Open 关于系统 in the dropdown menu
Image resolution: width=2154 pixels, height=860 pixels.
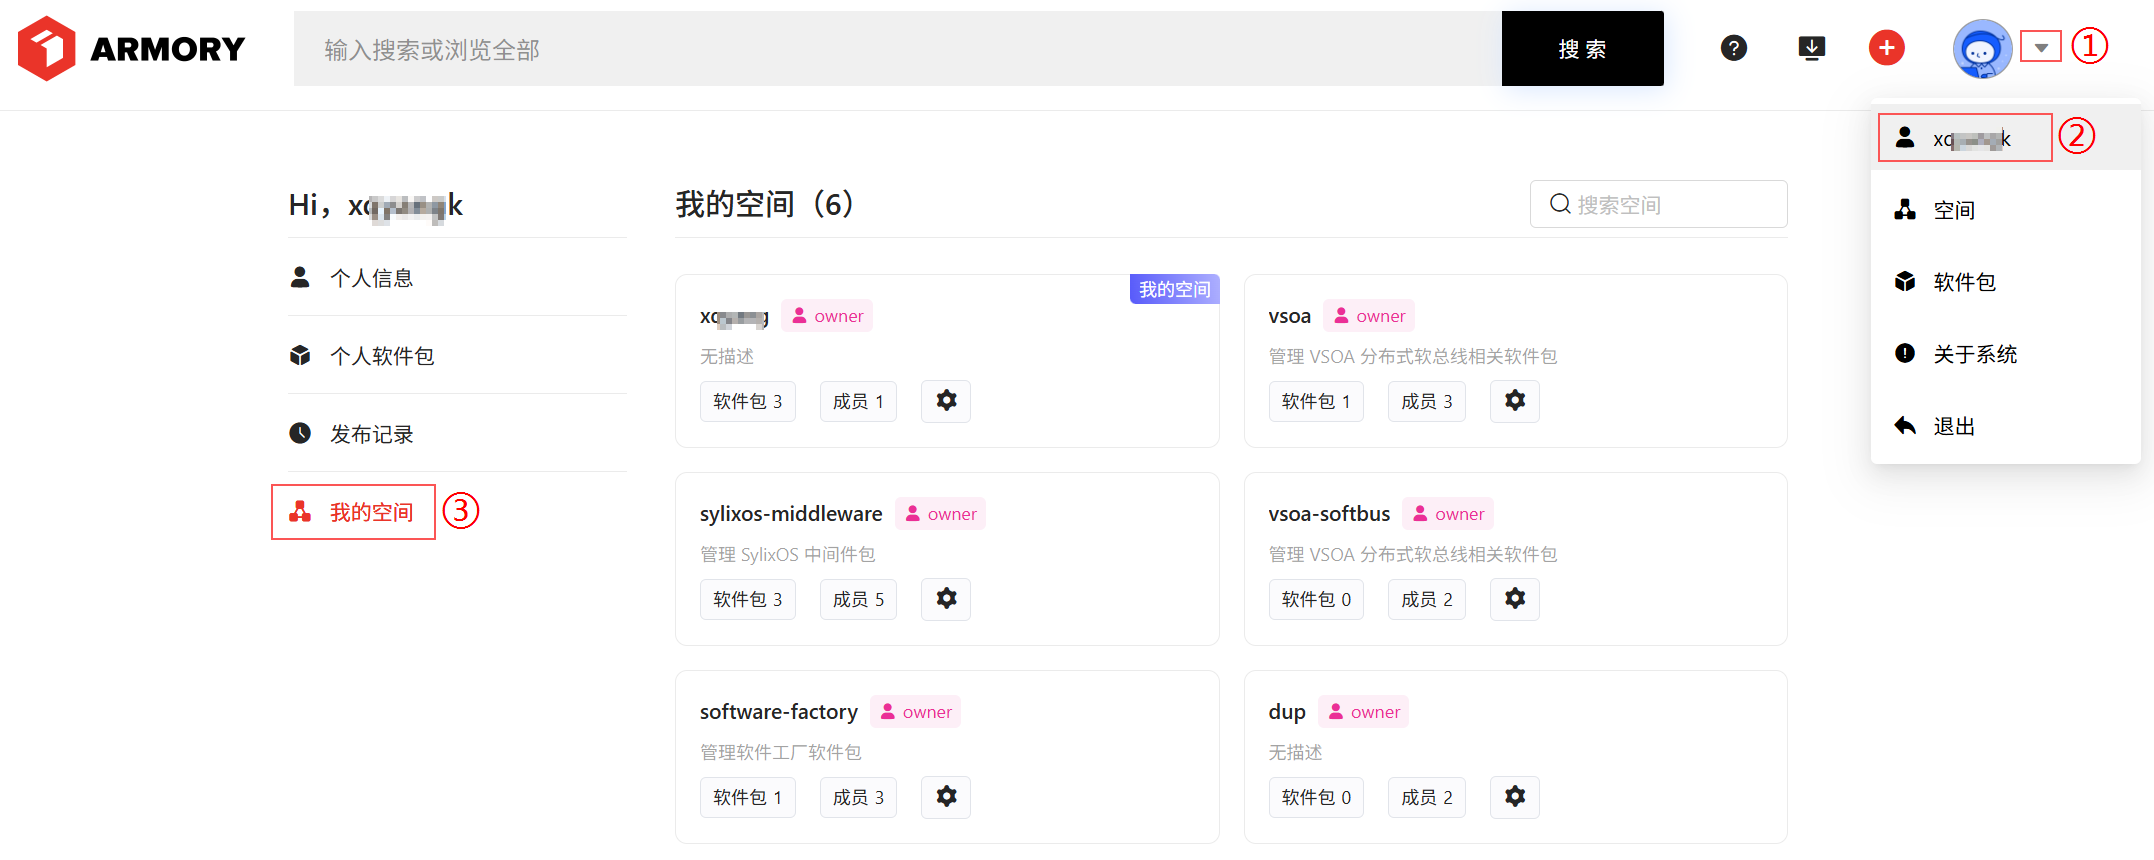point(1974,354)
